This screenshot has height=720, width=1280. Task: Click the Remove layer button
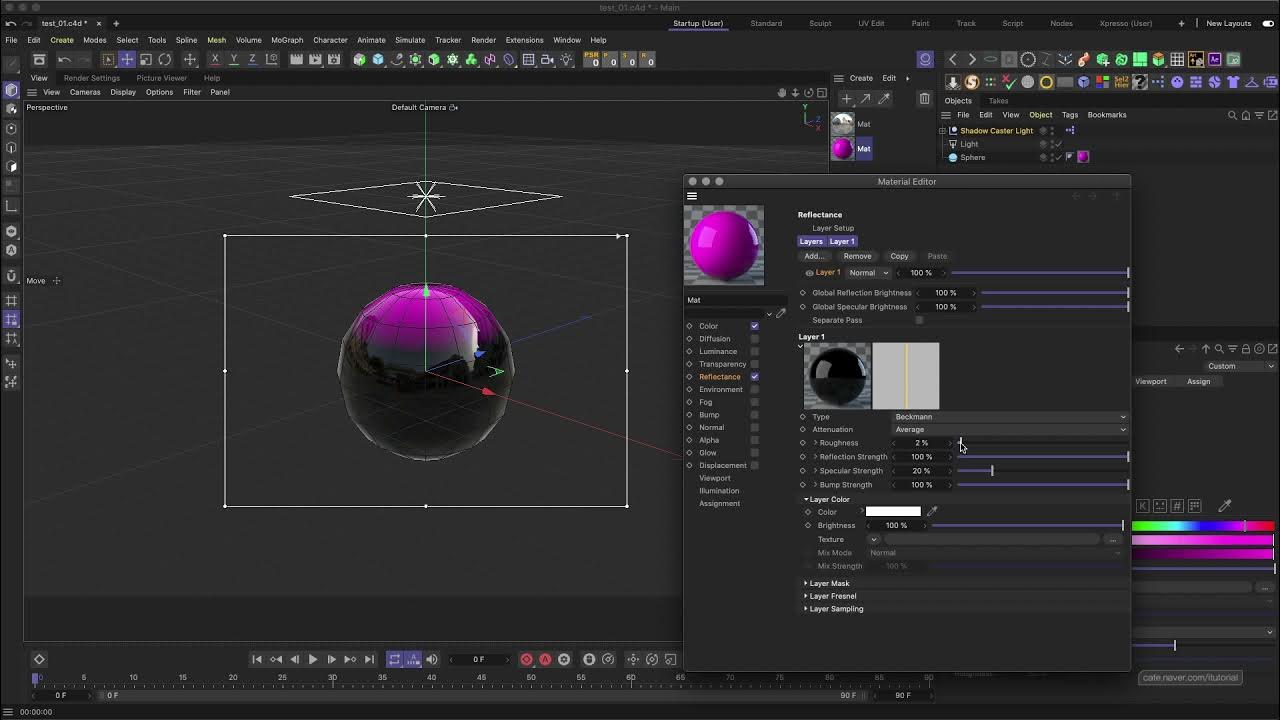(x=857, y=256)
